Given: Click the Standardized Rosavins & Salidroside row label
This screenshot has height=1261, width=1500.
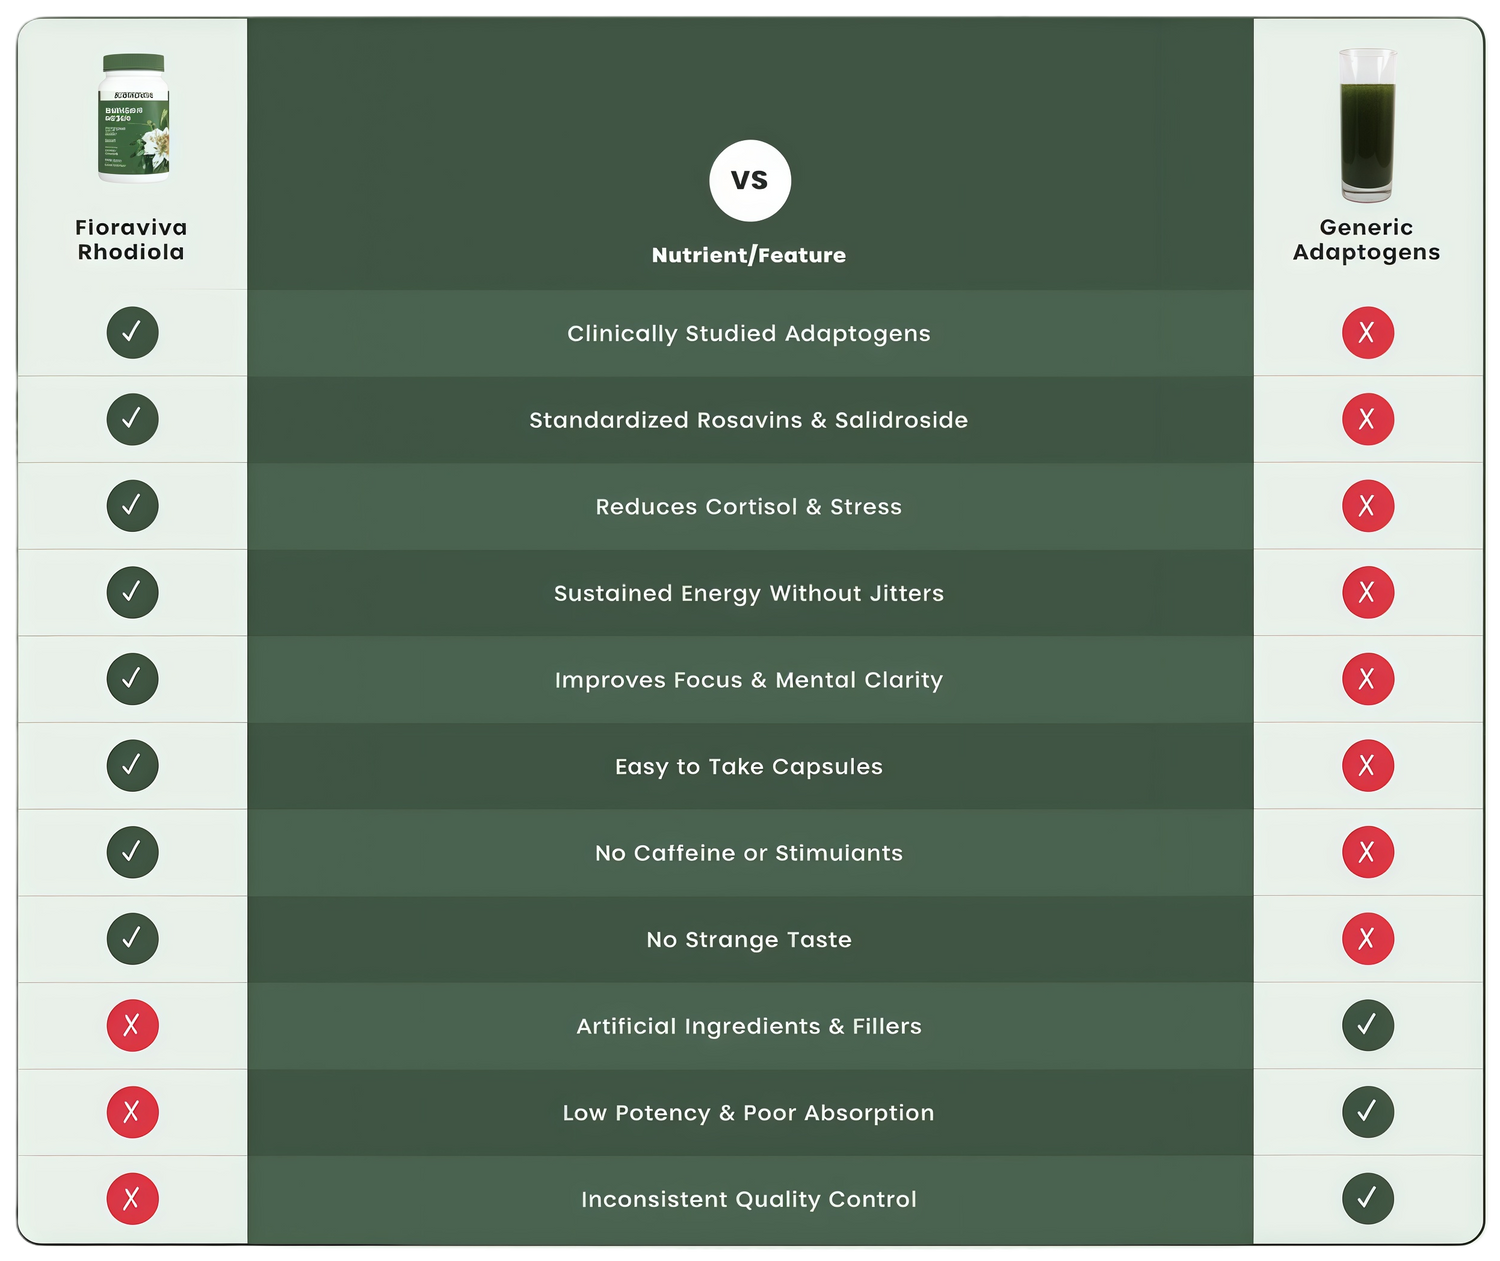Looking at the screenshot, I should click(749, 420).
